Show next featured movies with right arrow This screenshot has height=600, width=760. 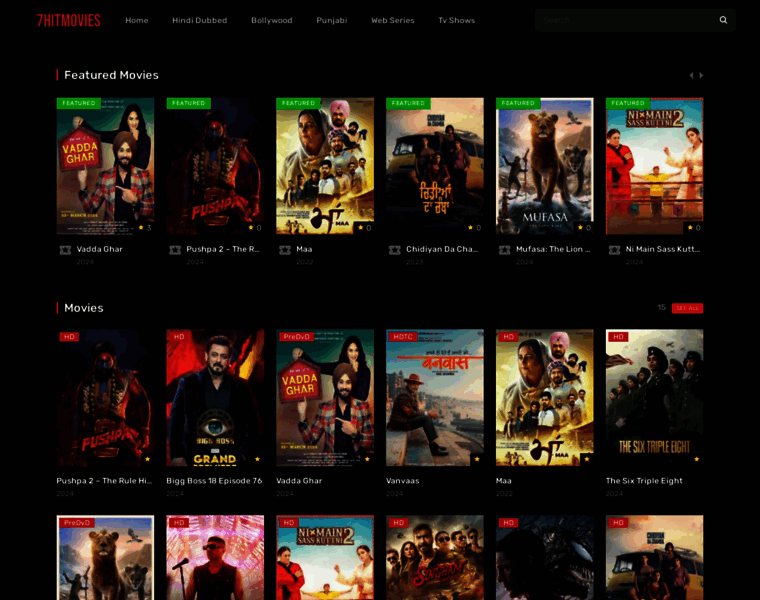701,75
